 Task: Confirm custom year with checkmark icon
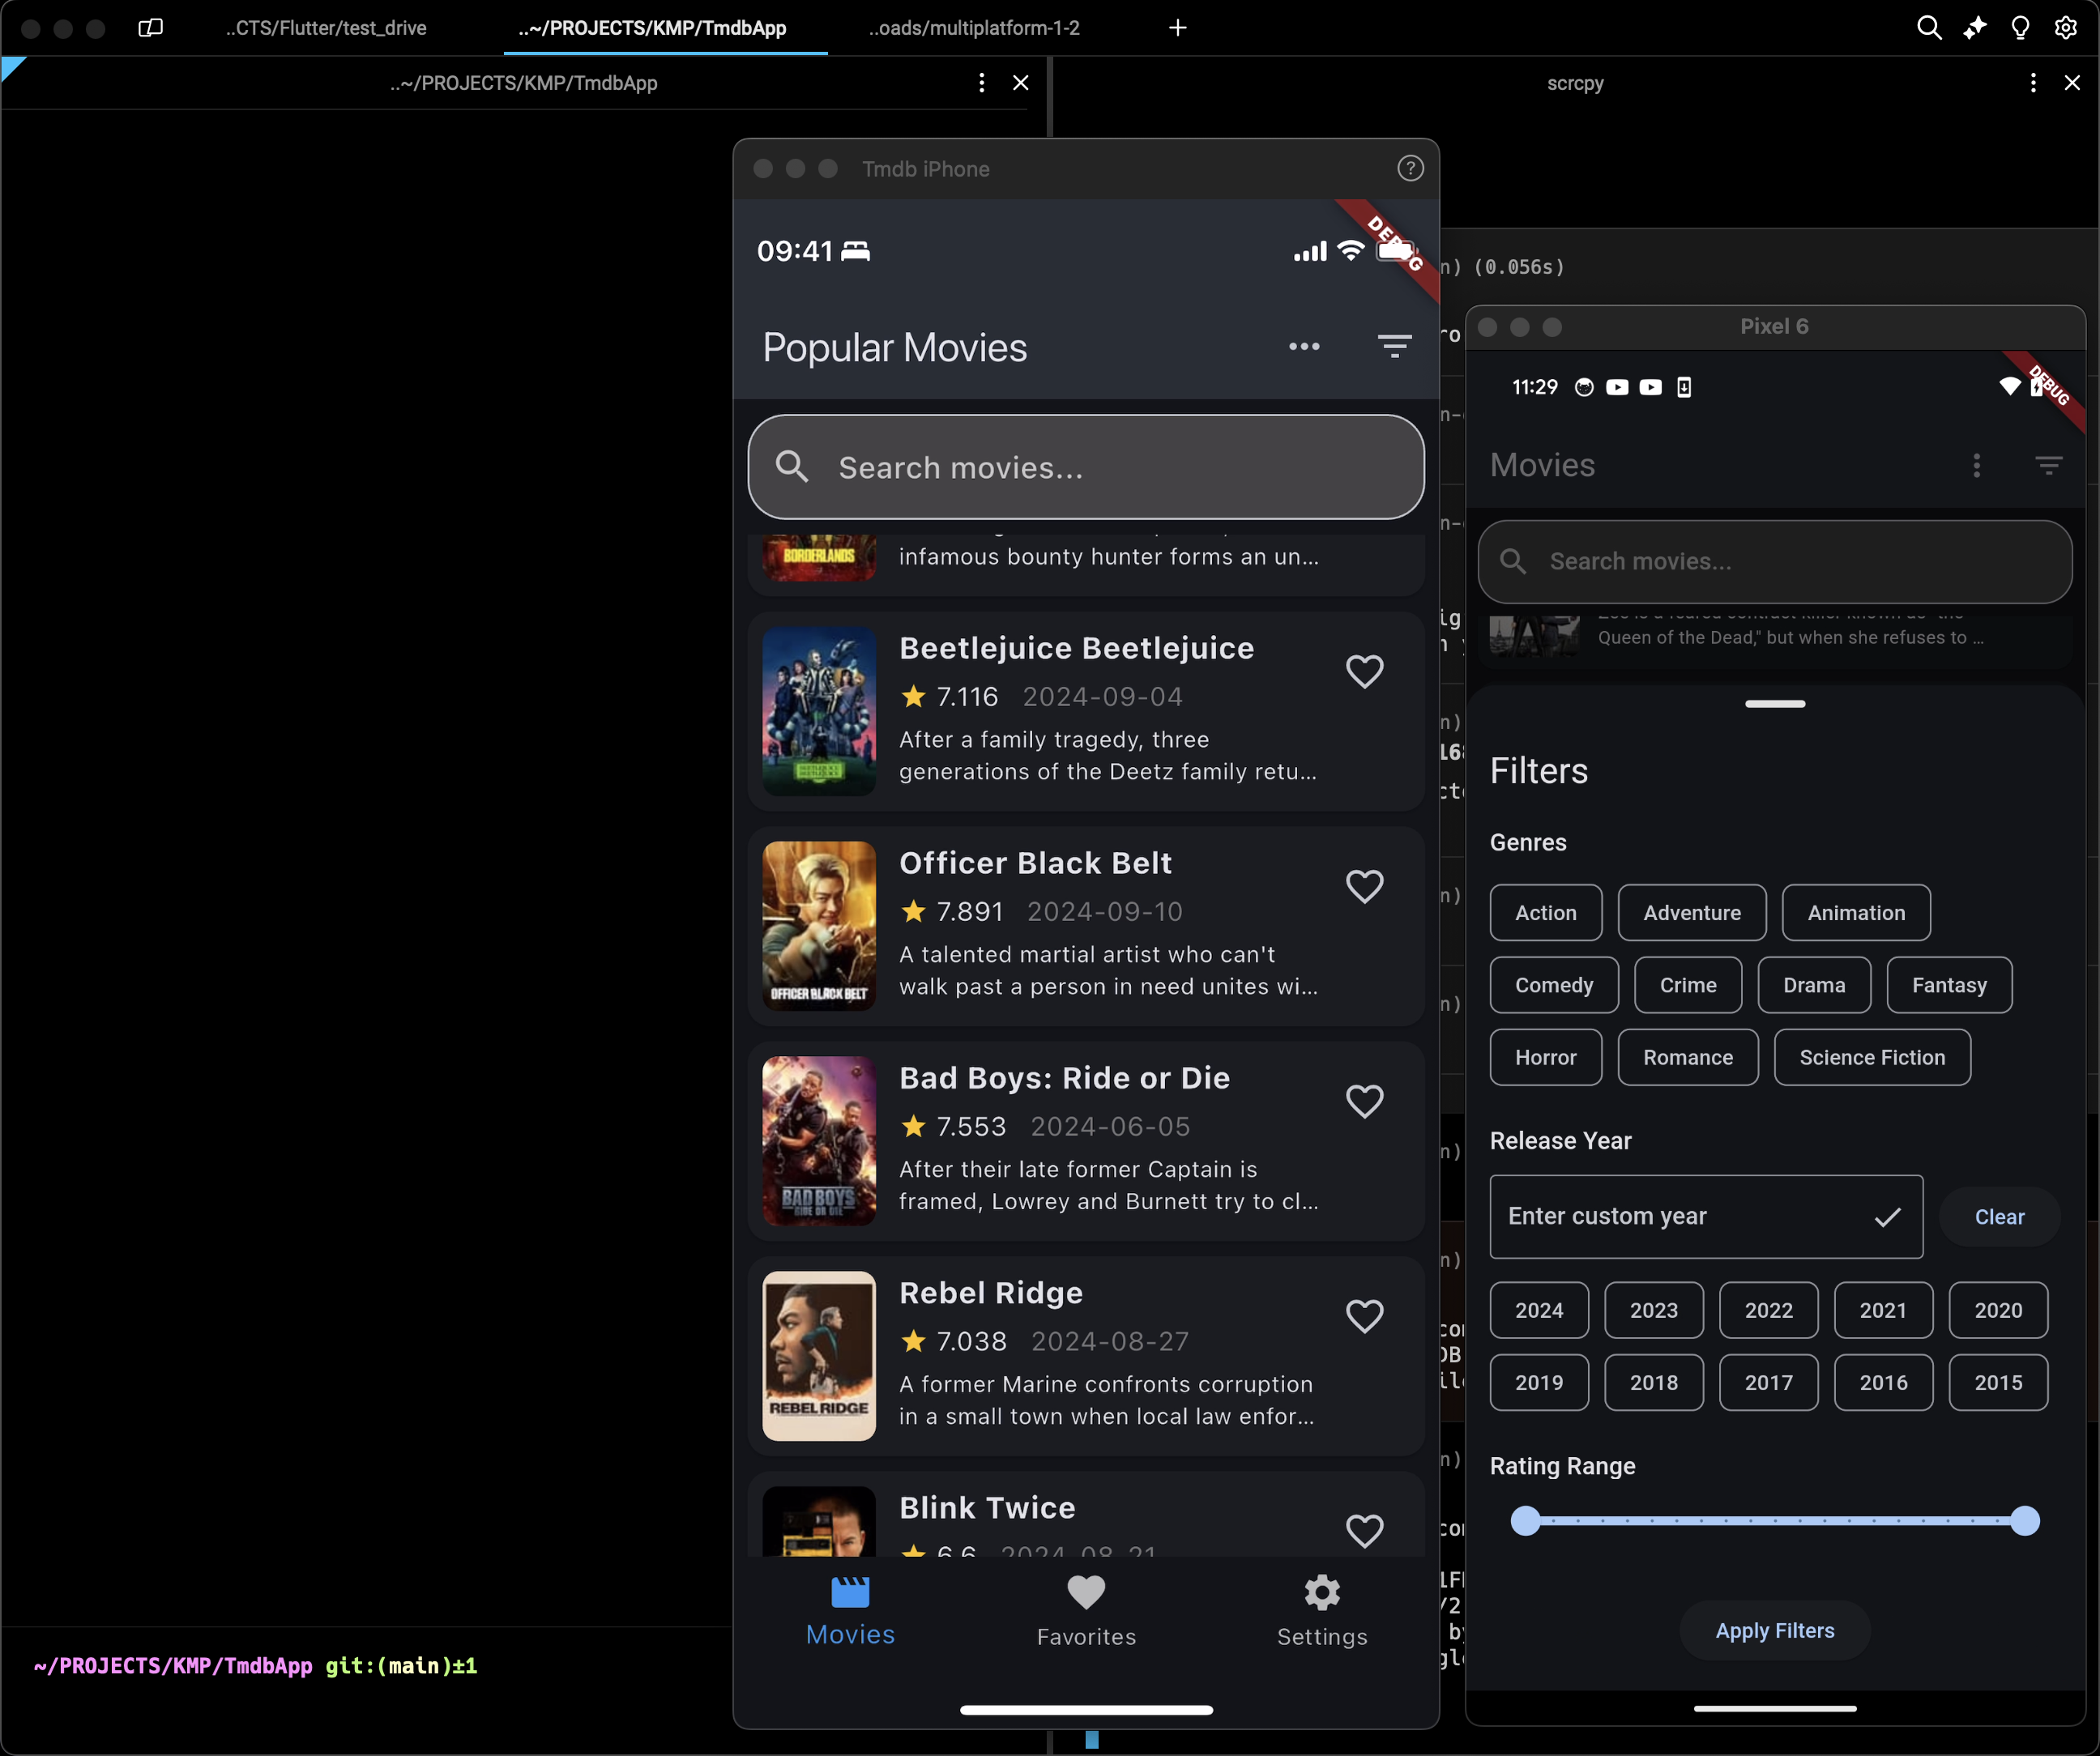pyautogui.click(x=1887, y=1217)
